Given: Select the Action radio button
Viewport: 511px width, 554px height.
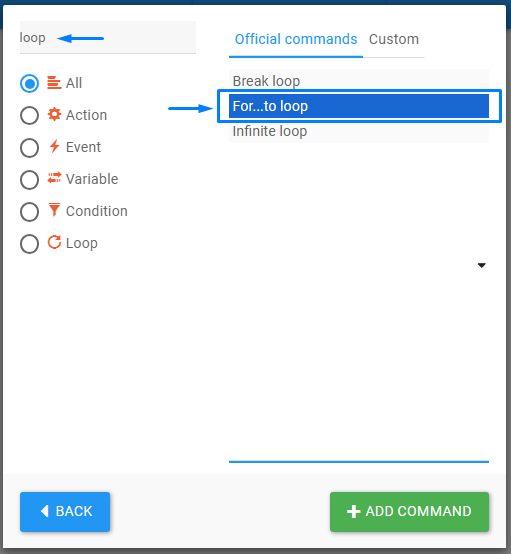Looking at the screenshot, I should click(x=29, y=116).
